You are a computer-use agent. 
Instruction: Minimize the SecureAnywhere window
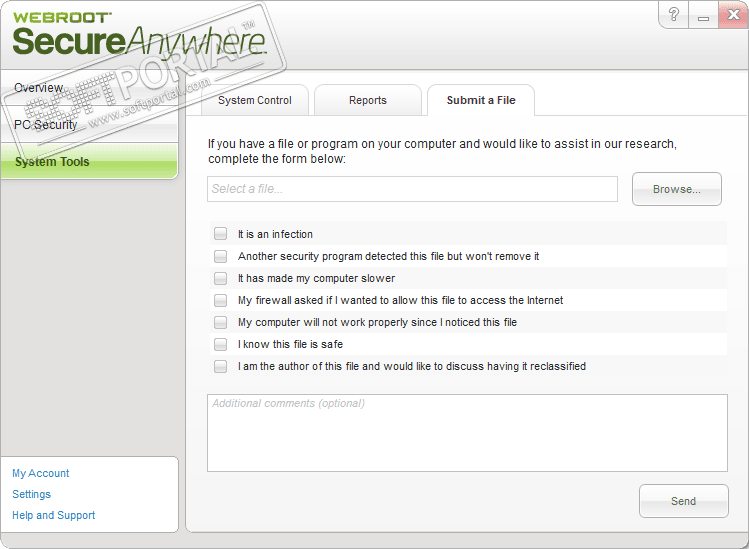(x=703, y=14)
